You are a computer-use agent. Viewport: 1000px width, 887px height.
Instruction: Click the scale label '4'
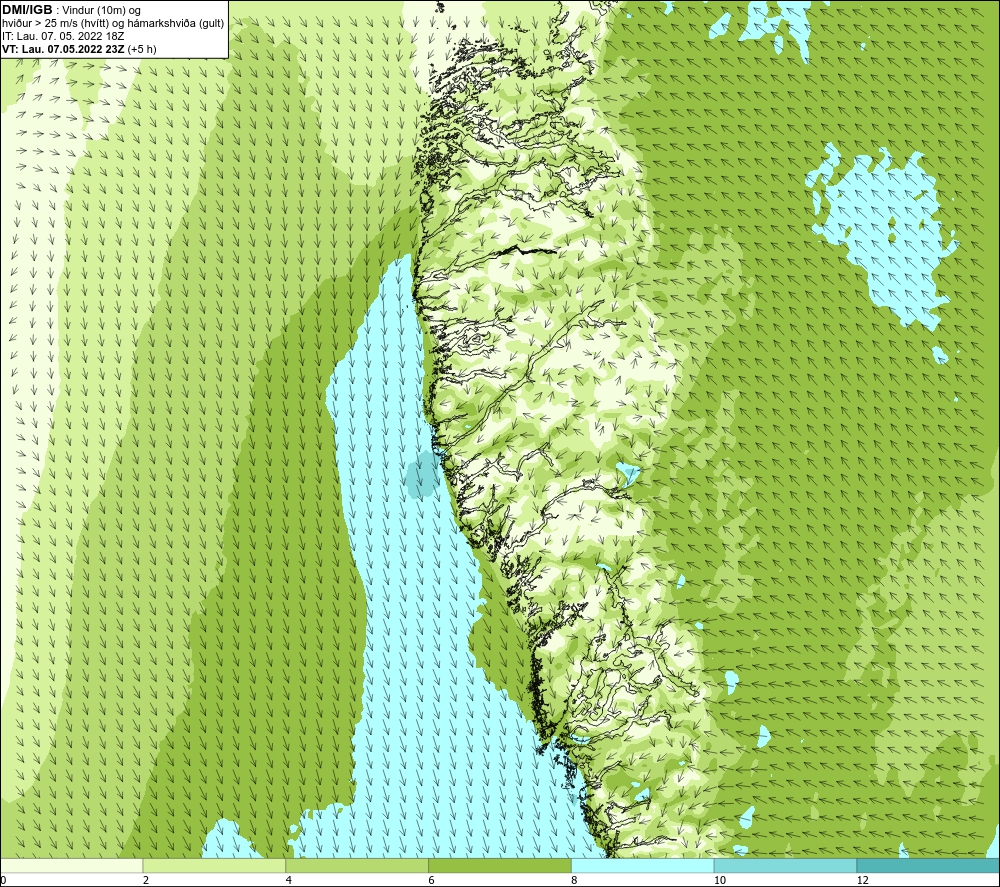pos(289,880)
